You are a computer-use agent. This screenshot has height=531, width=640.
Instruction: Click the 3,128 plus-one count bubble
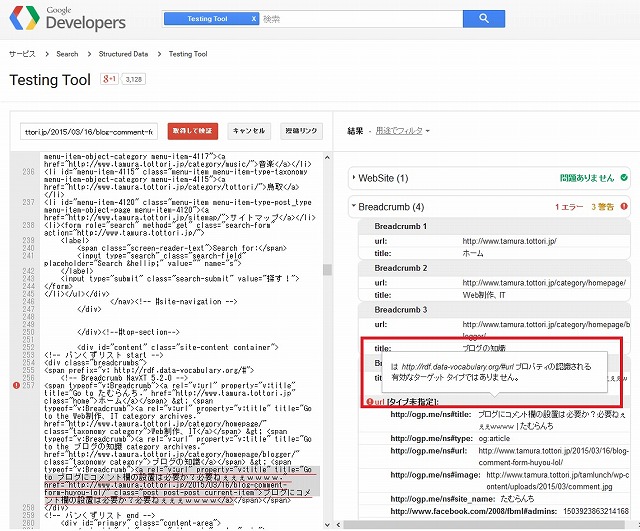pyautogui.click(x=133, y=79)
